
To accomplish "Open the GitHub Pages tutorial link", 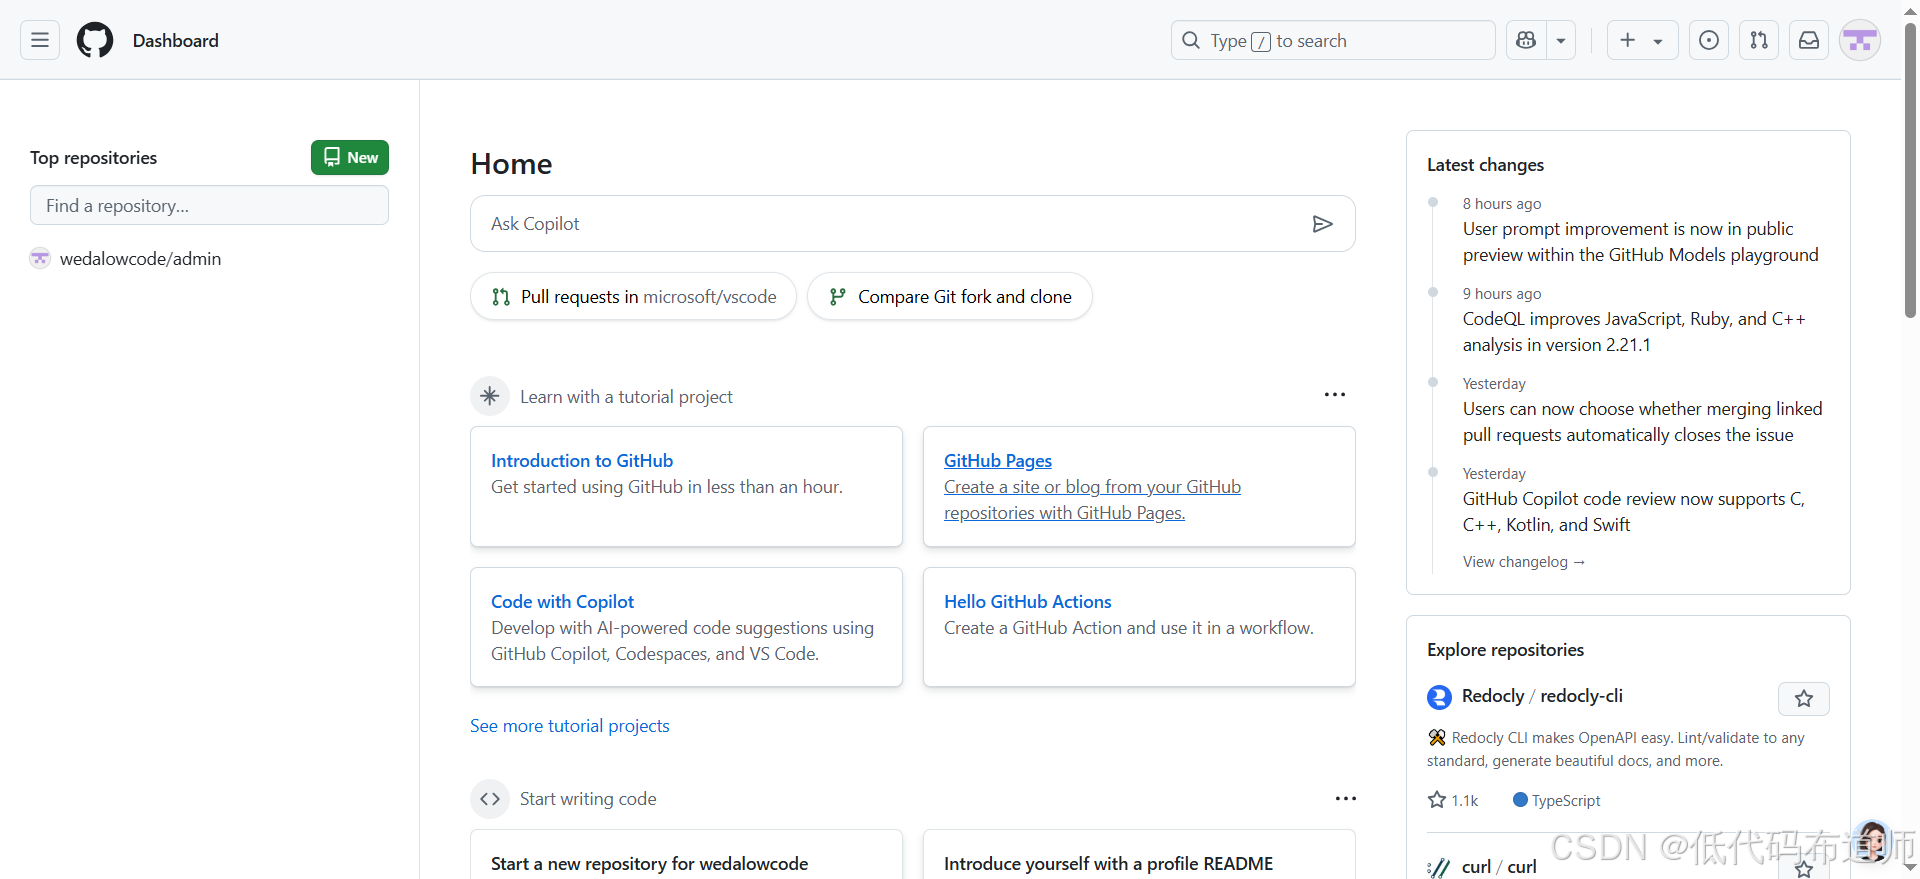I will point(998,461).
